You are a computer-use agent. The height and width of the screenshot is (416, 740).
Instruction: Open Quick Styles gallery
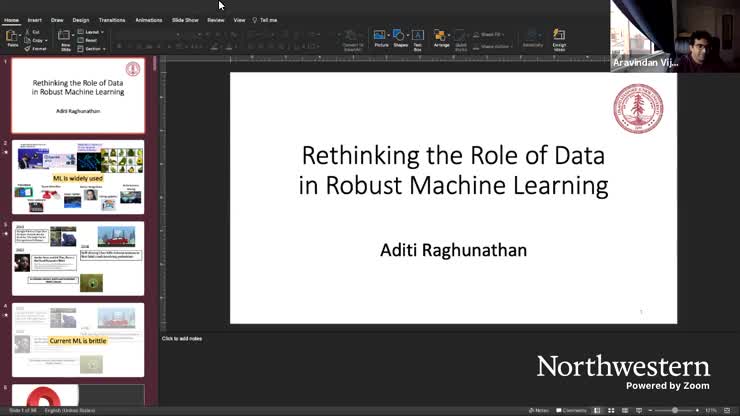point(461,40)
